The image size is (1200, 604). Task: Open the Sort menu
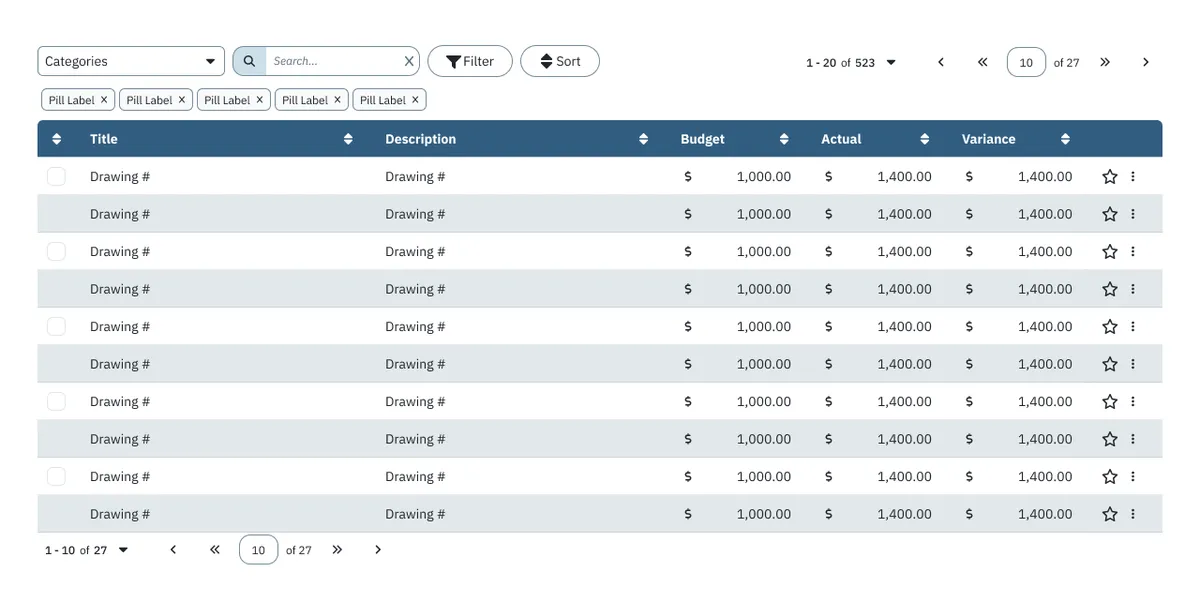[559, 61]
